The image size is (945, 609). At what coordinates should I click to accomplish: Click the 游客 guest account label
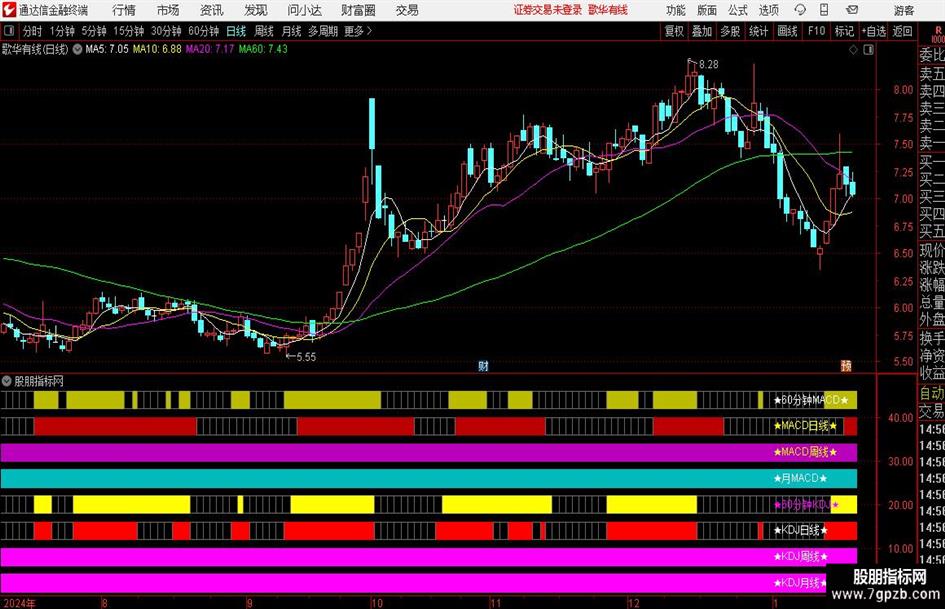click(904, 10)
